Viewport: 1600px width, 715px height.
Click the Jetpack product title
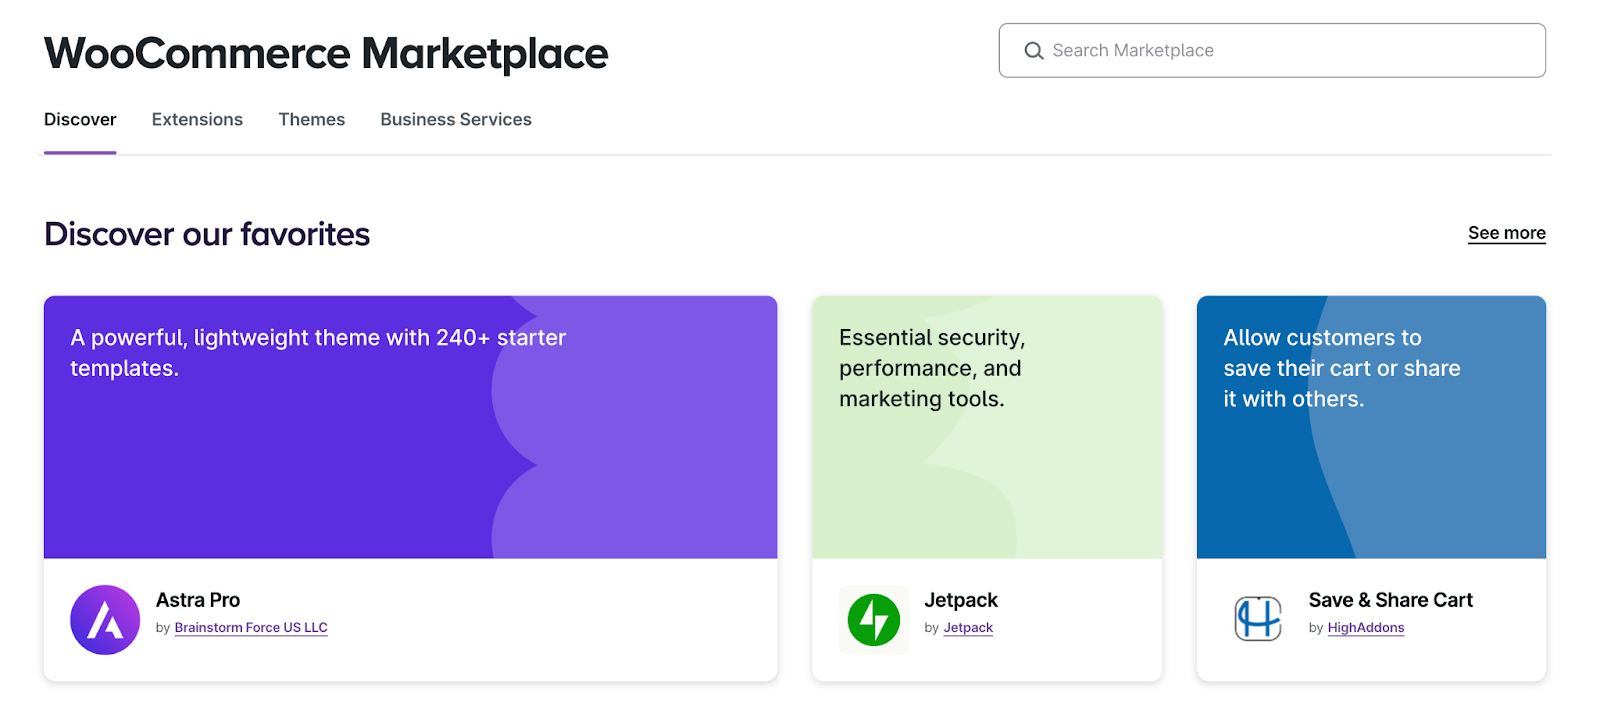click(961, 600)
